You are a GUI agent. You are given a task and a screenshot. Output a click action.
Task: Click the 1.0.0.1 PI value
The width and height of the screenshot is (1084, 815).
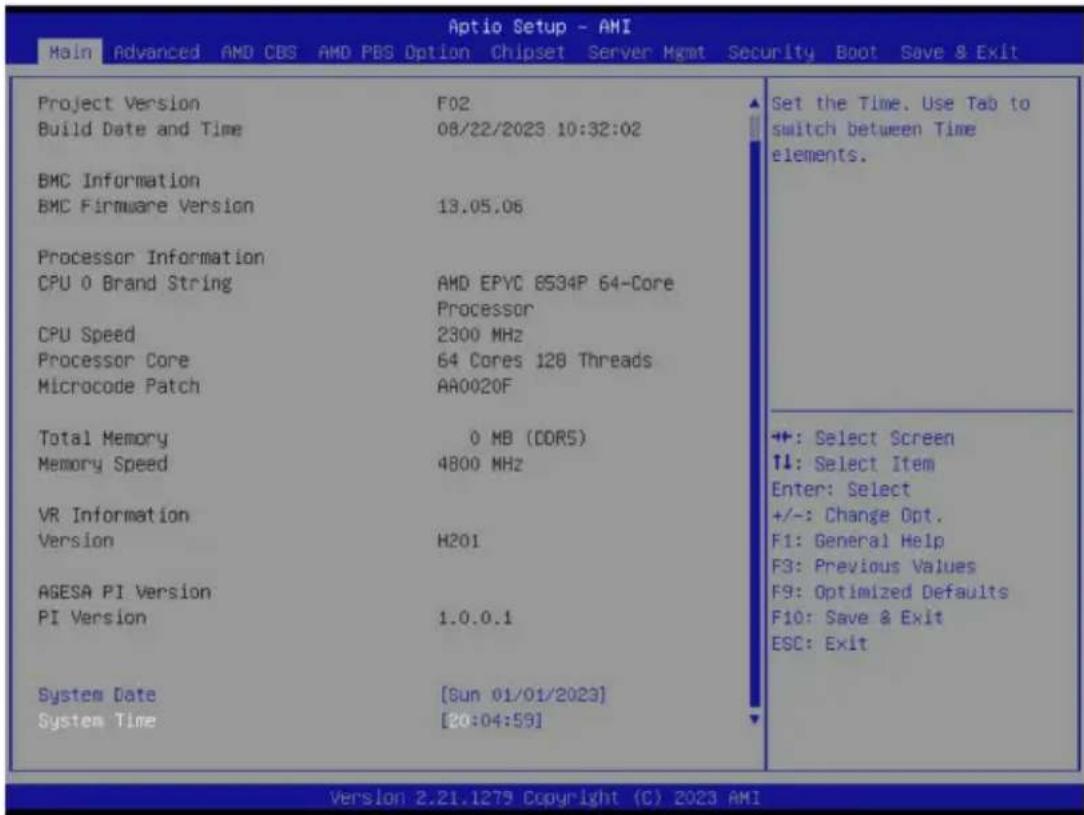474,617
